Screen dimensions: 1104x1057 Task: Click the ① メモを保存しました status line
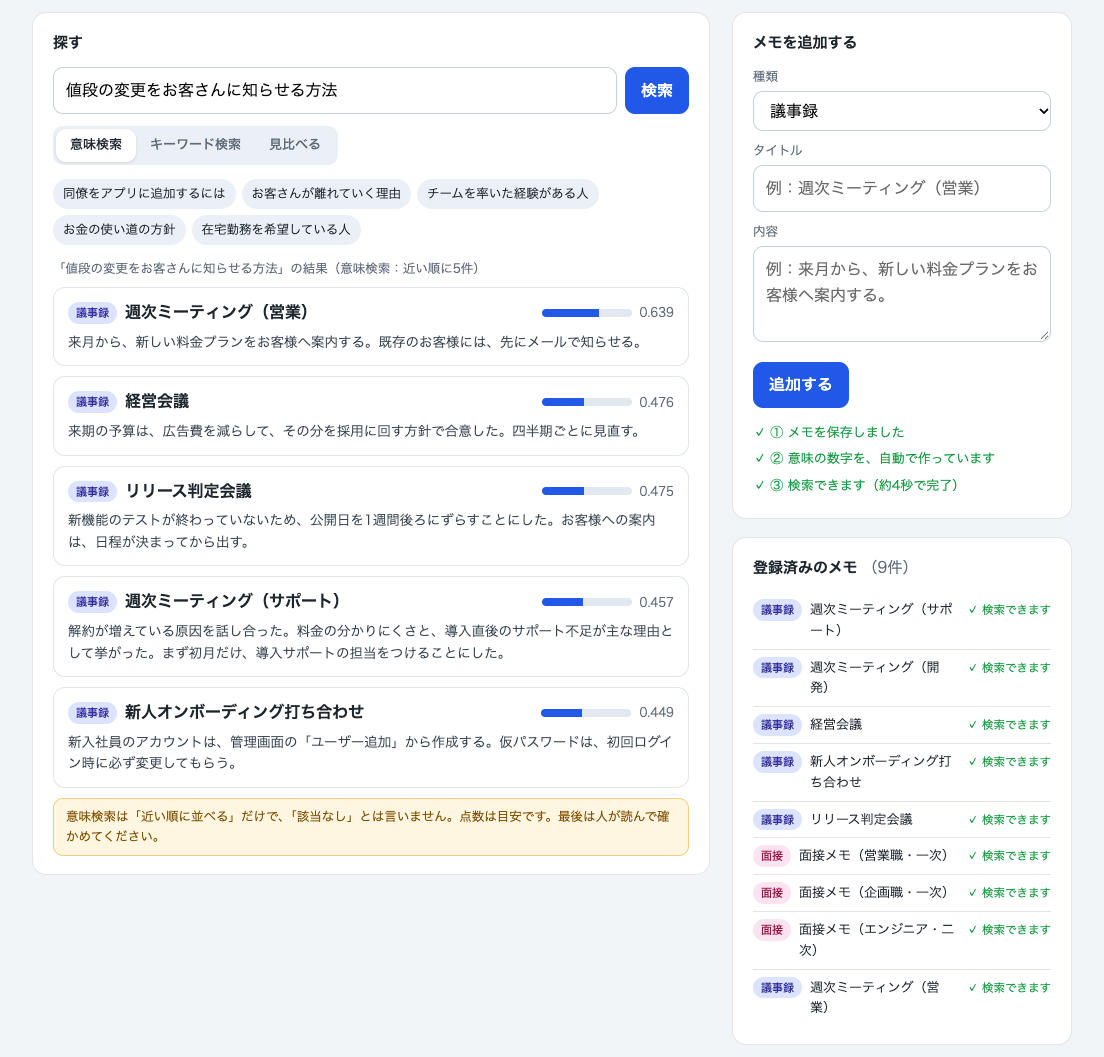coord(829,432)
